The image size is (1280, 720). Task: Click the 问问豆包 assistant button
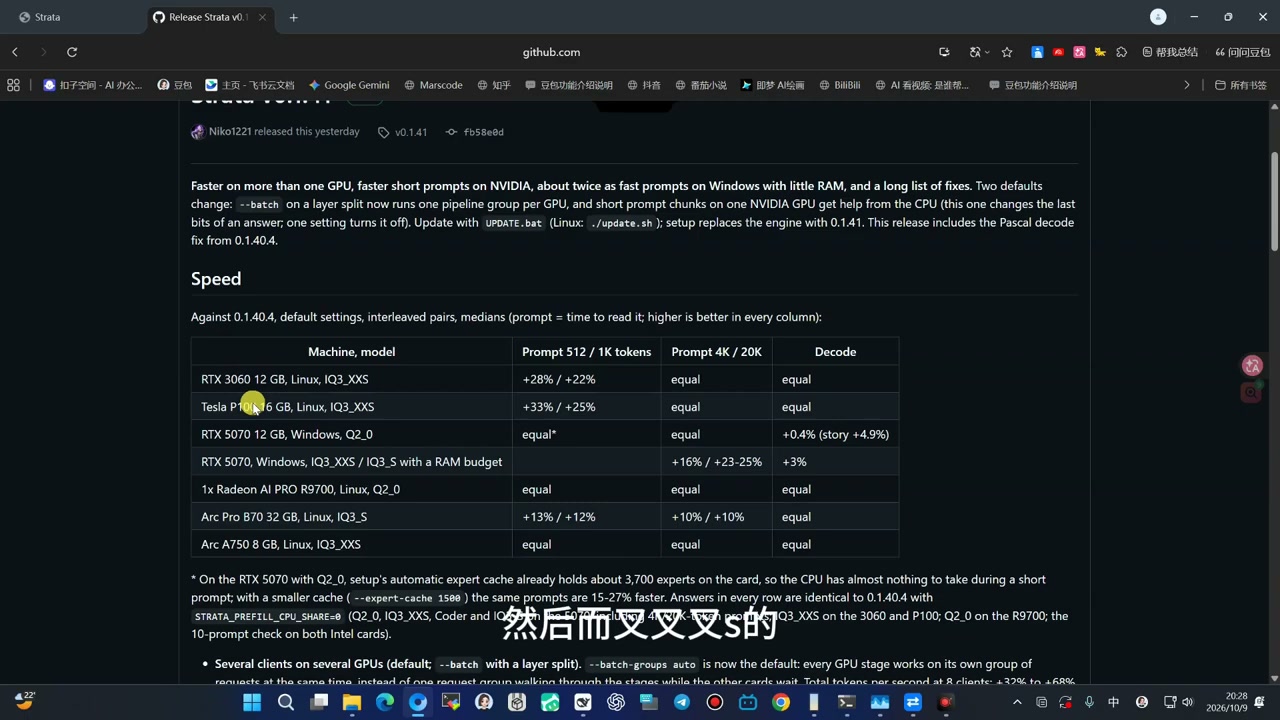[1243, 52]
